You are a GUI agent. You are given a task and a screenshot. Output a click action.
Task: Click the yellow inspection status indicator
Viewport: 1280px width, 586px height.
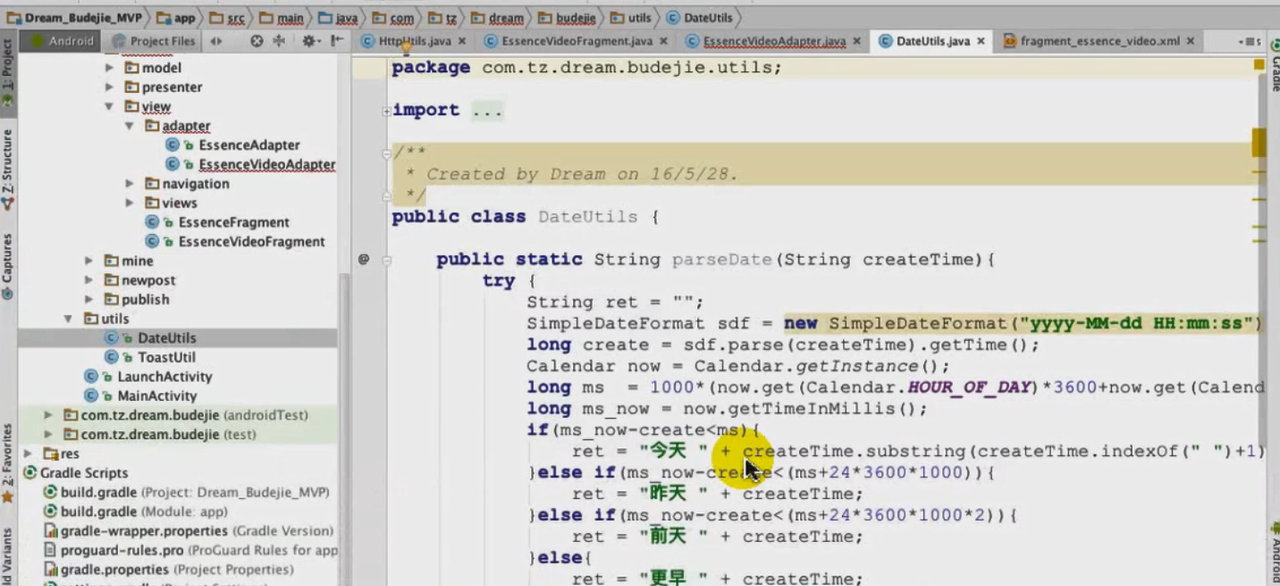(x=1259, y=65)
